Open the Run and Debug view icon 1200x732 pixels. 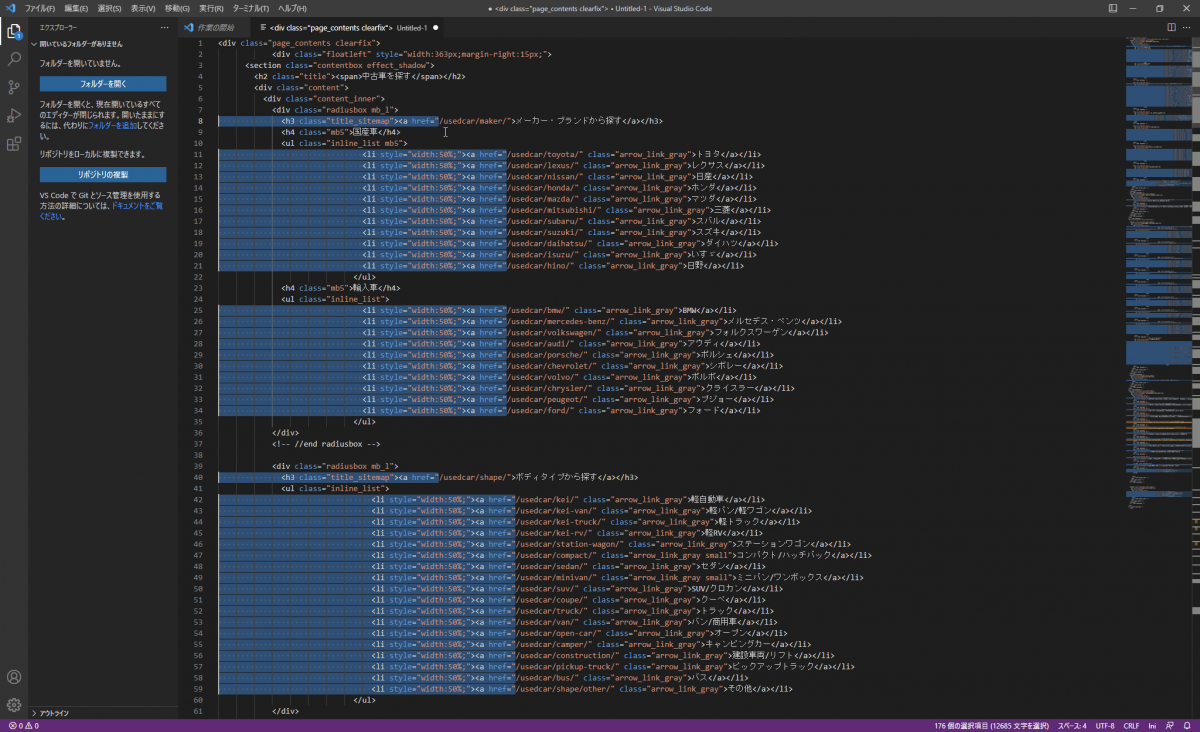point(14,115)
